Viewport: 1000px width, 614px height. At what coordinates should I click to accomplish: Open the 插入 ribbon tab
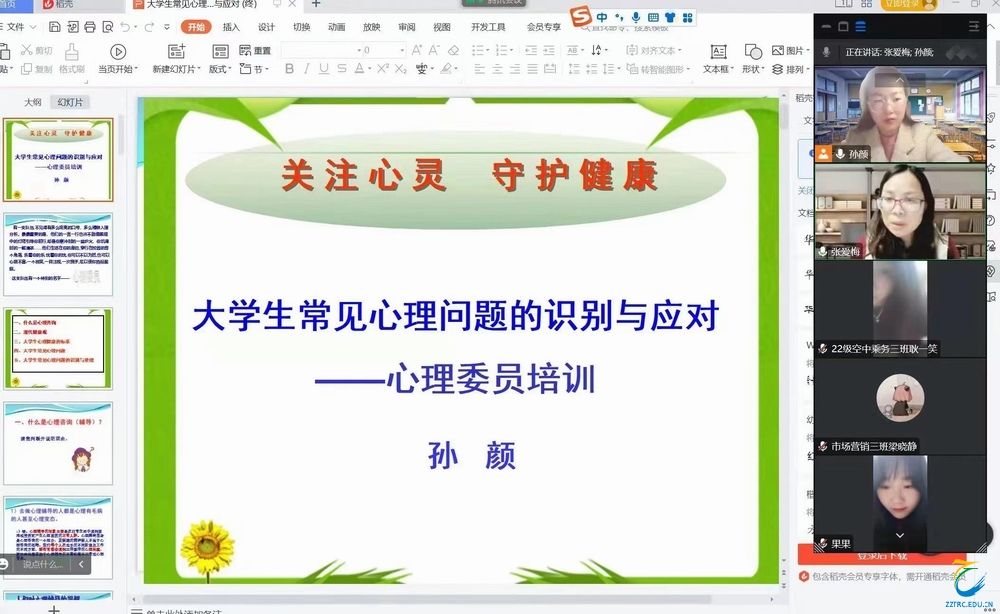point(231,28)
